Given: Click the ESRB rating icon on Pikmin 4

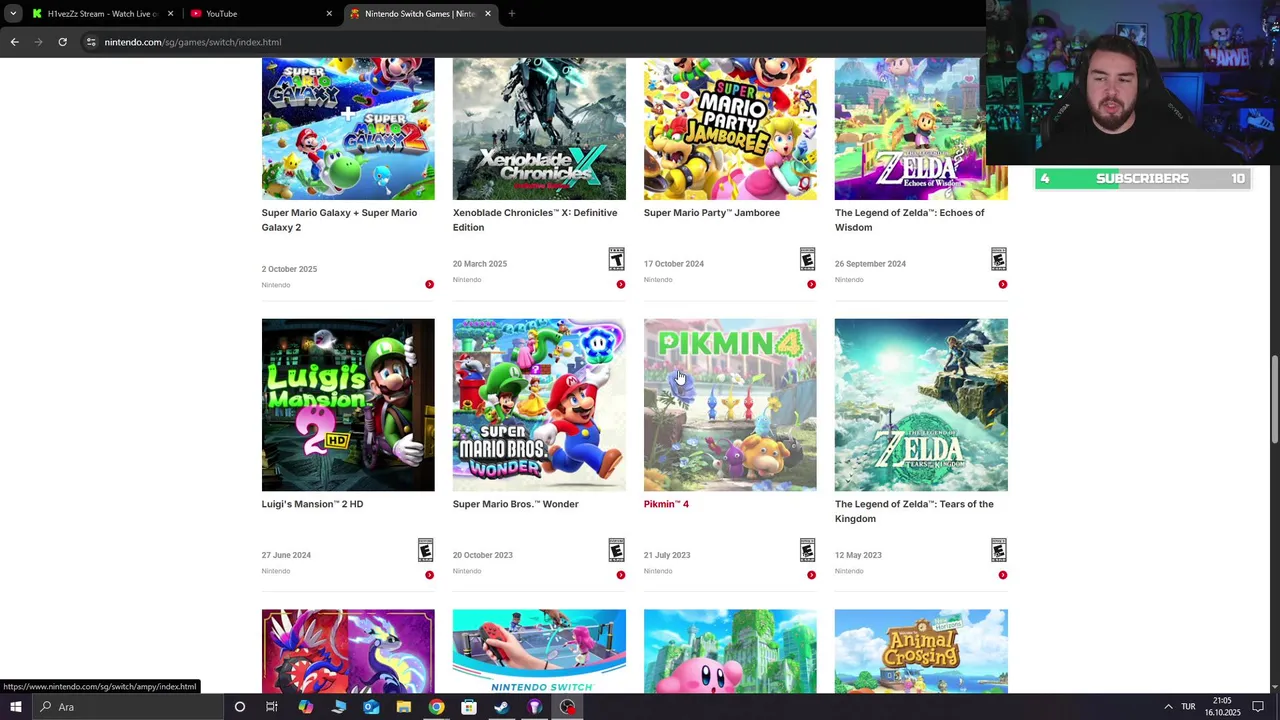Looking at the screenshot, I should pyautogui.click(x=807, y=550).
